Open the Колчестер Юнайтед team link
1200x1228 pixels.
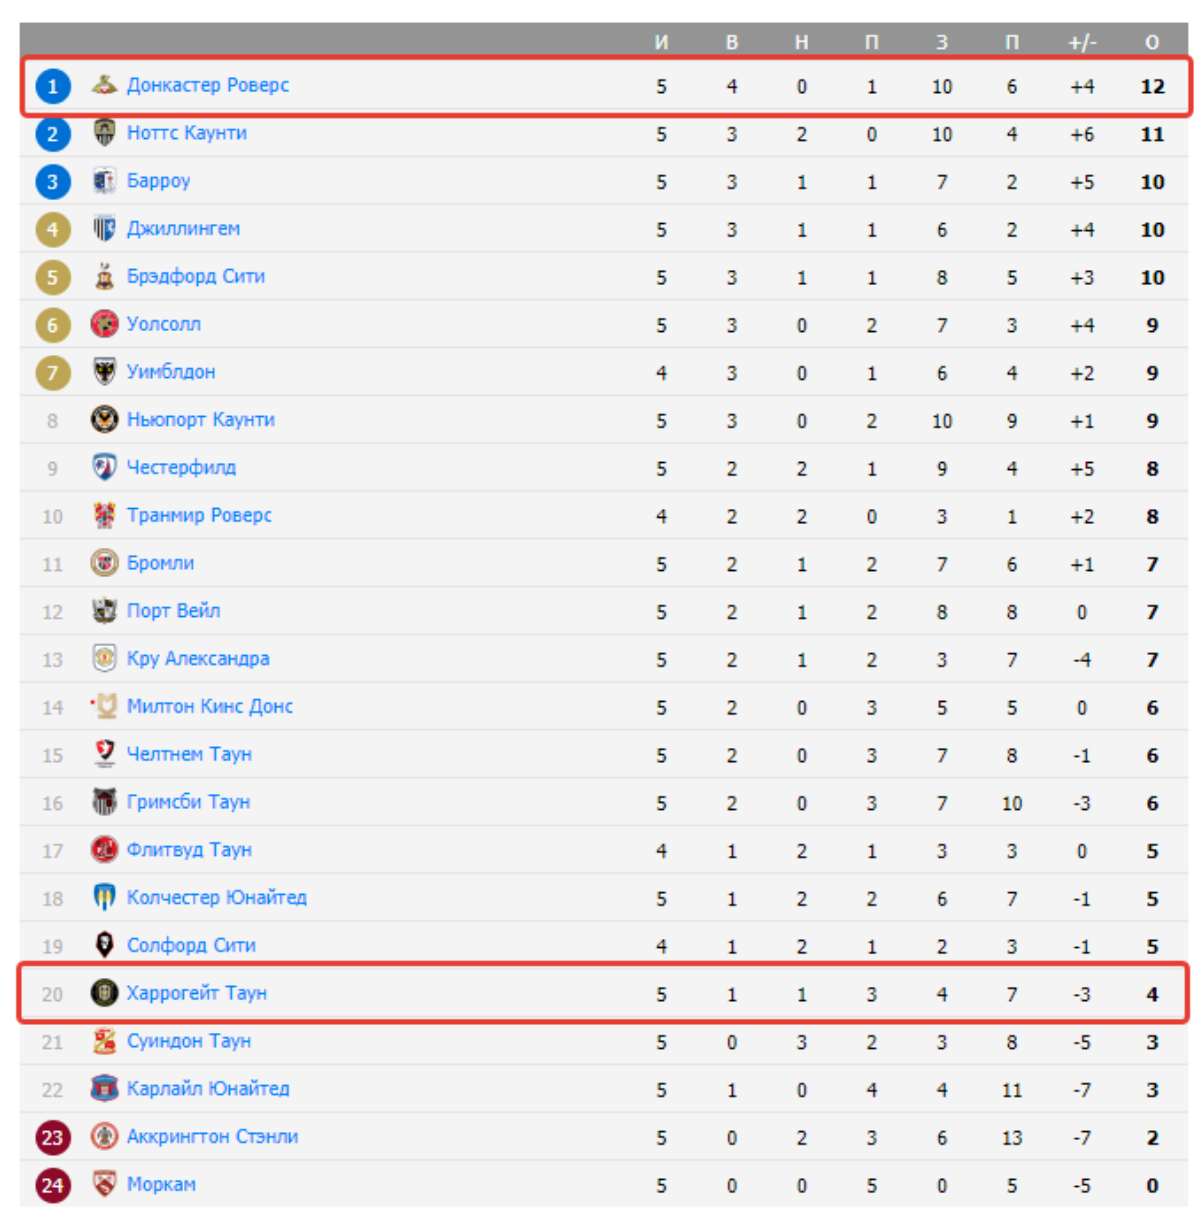coord(217,898)
